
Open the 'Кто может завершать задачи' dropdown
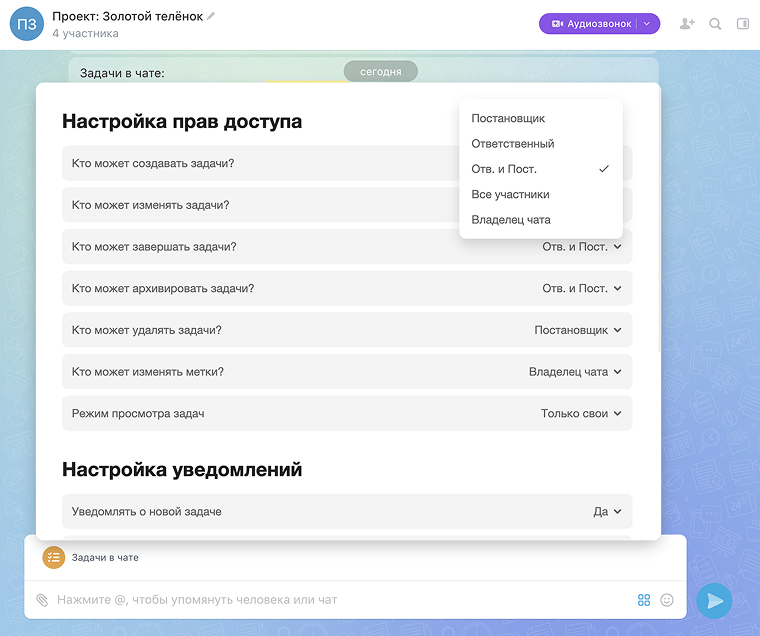coord(582,247)
